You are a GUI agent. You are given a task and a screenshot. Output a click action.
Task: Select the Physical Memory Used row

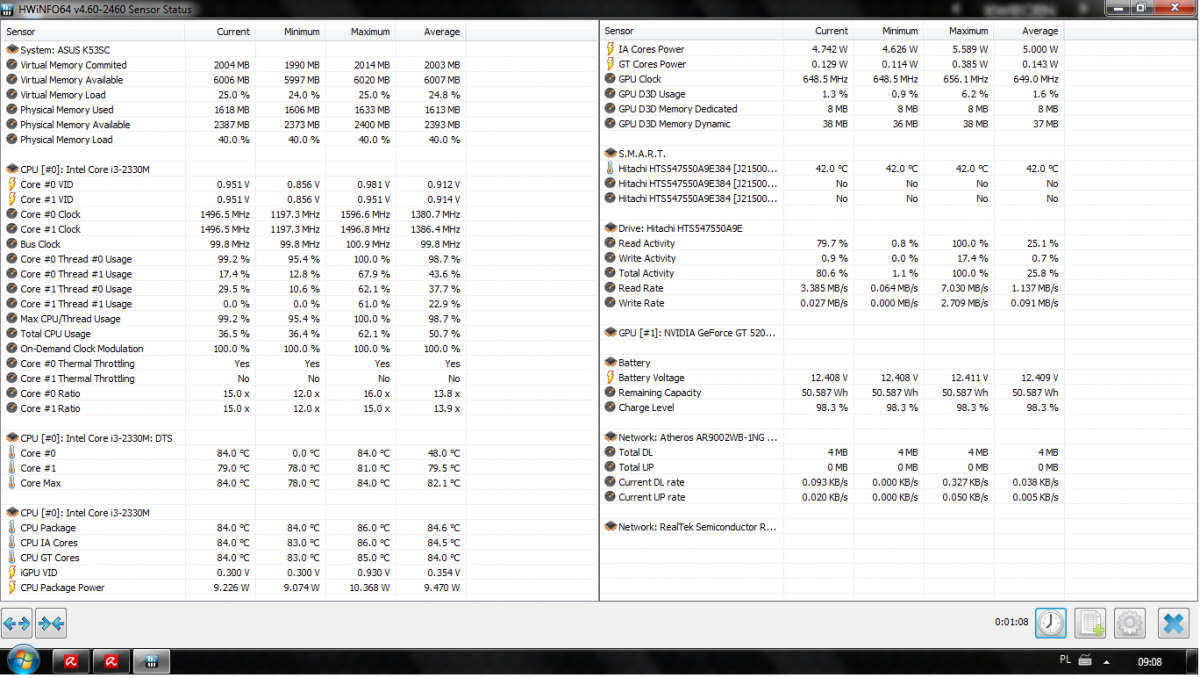[233, 110]
